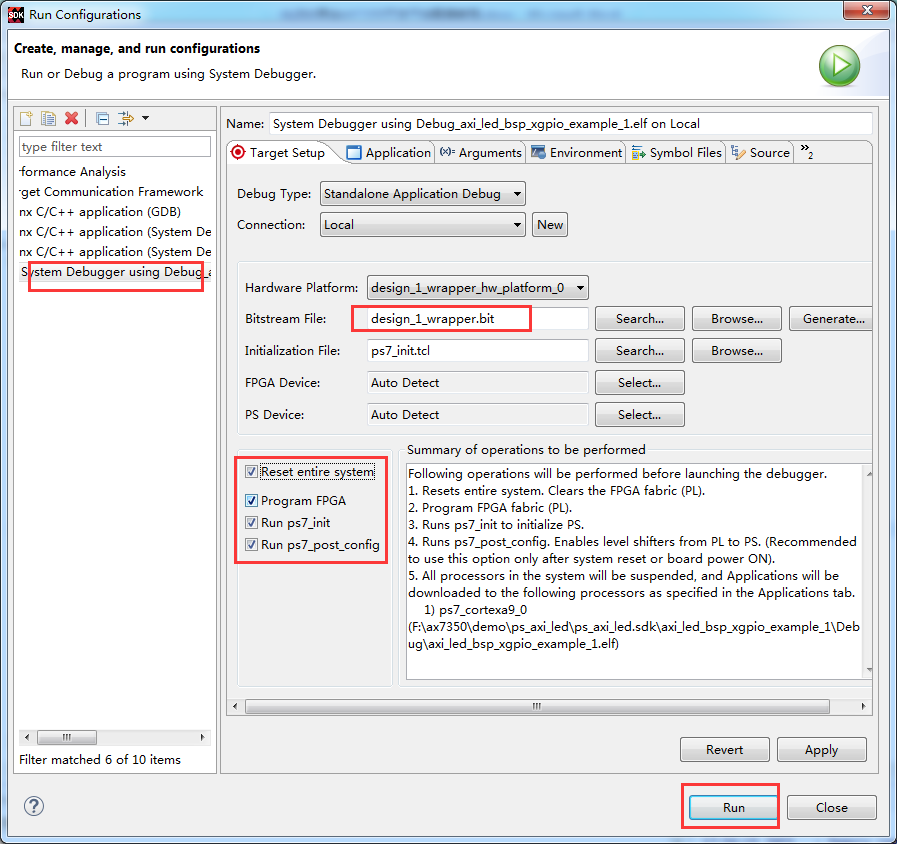Click the Apply button

[821, 750]
